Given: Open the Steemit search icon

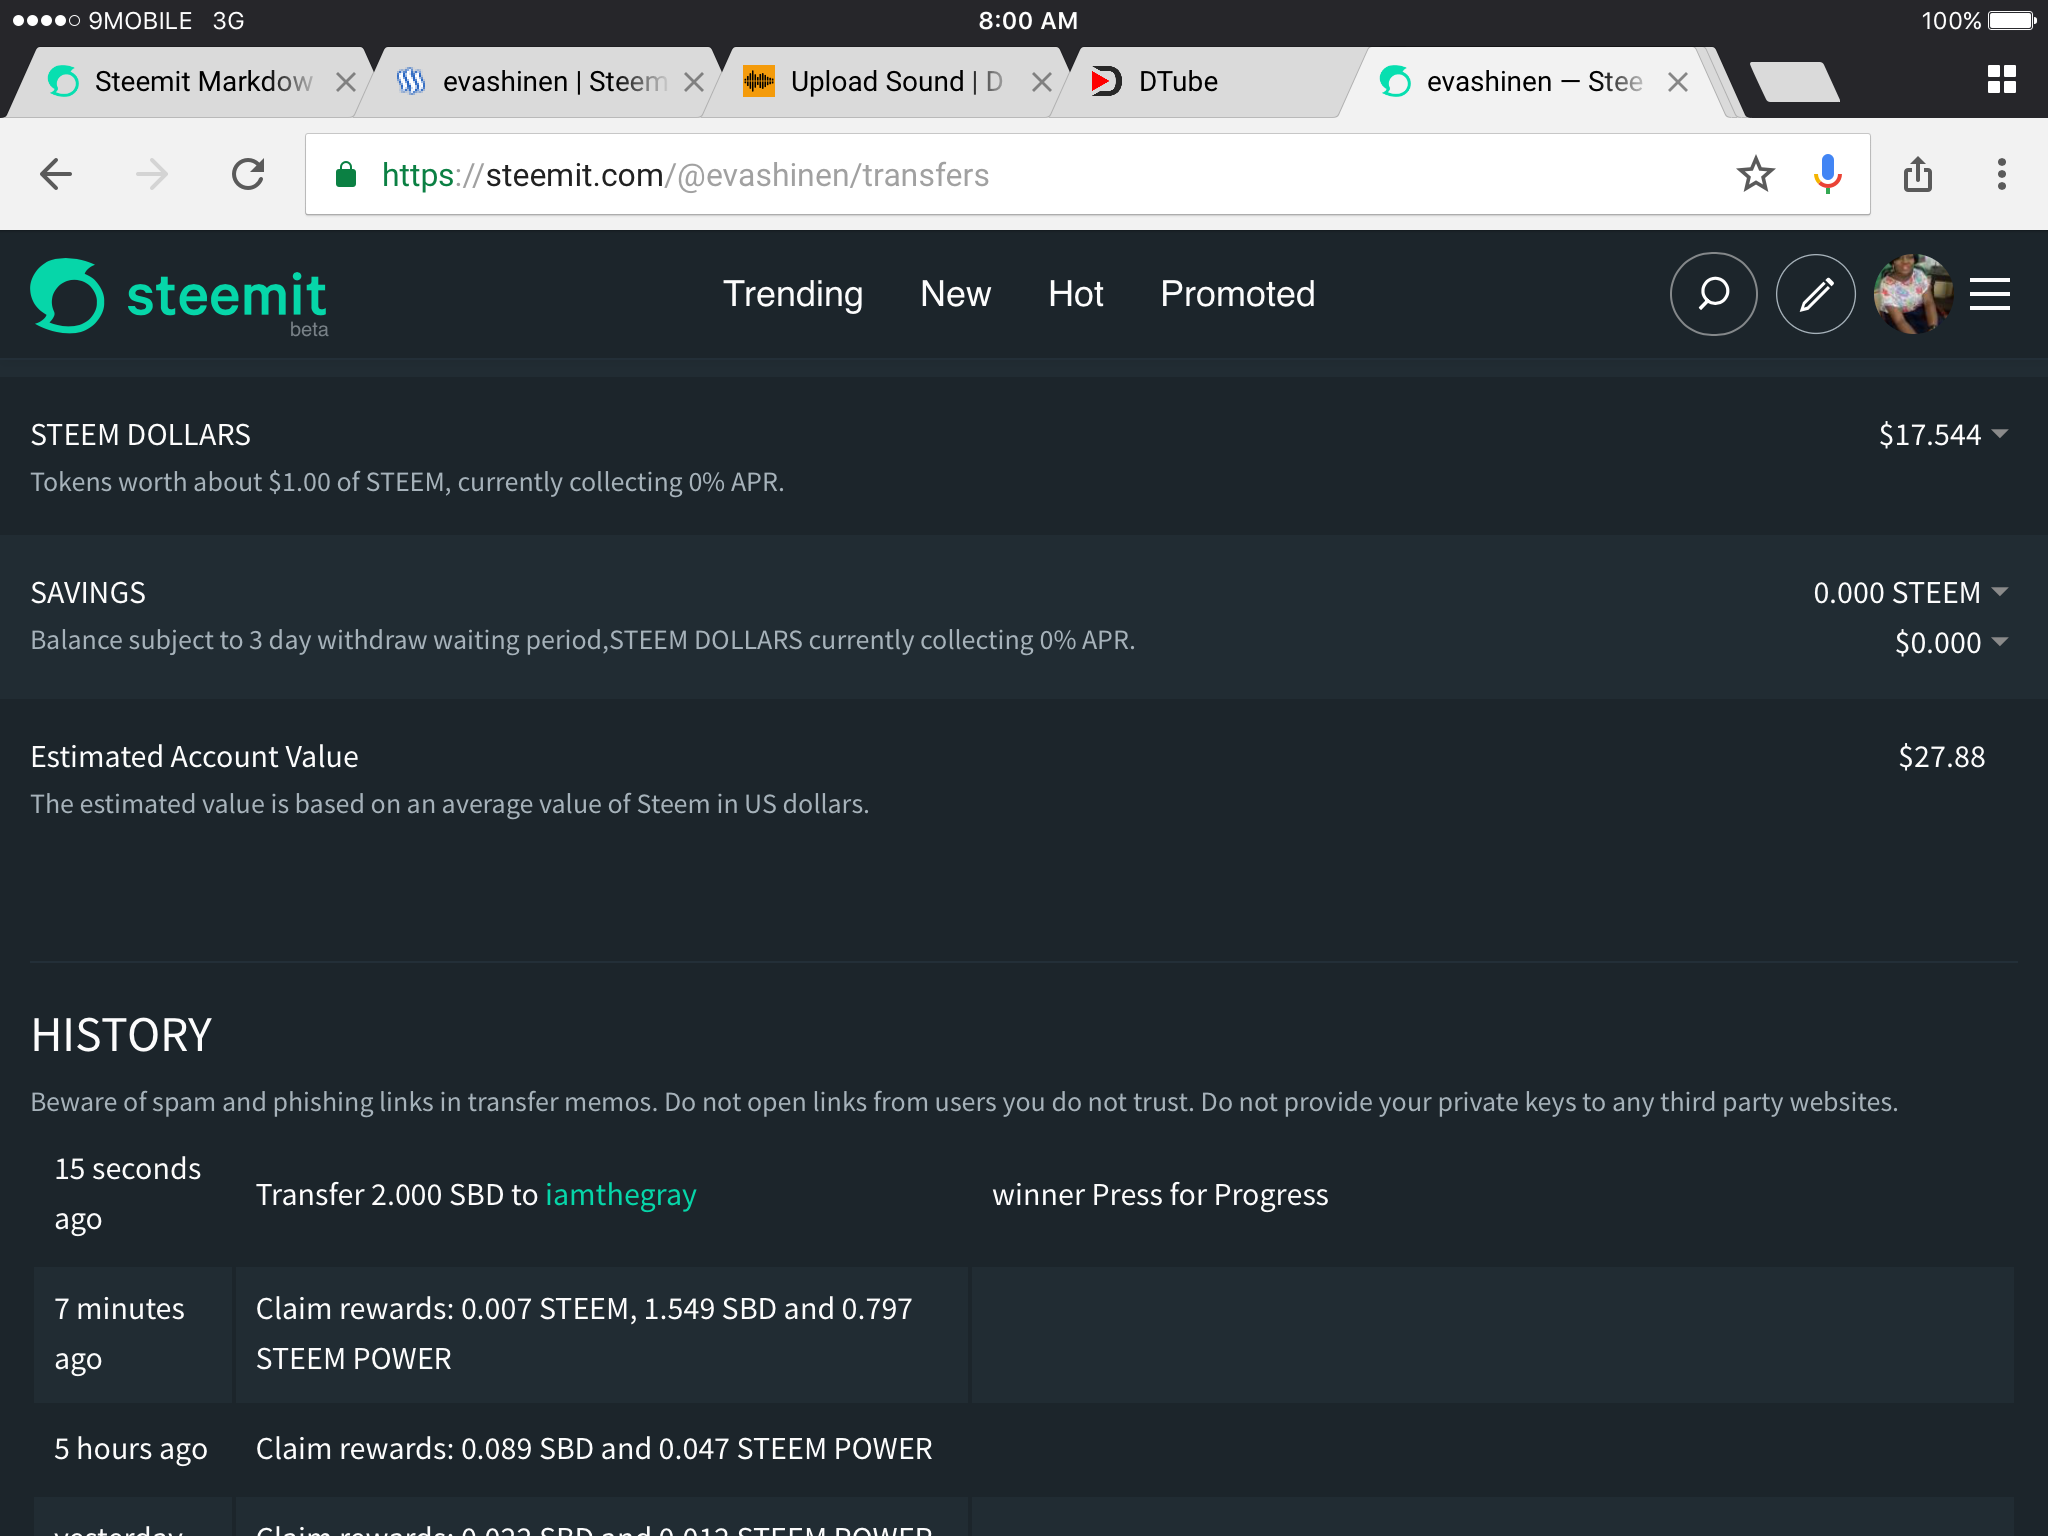Looking at the screenshot, I should pyautogui.click(x=1713, y=294).
